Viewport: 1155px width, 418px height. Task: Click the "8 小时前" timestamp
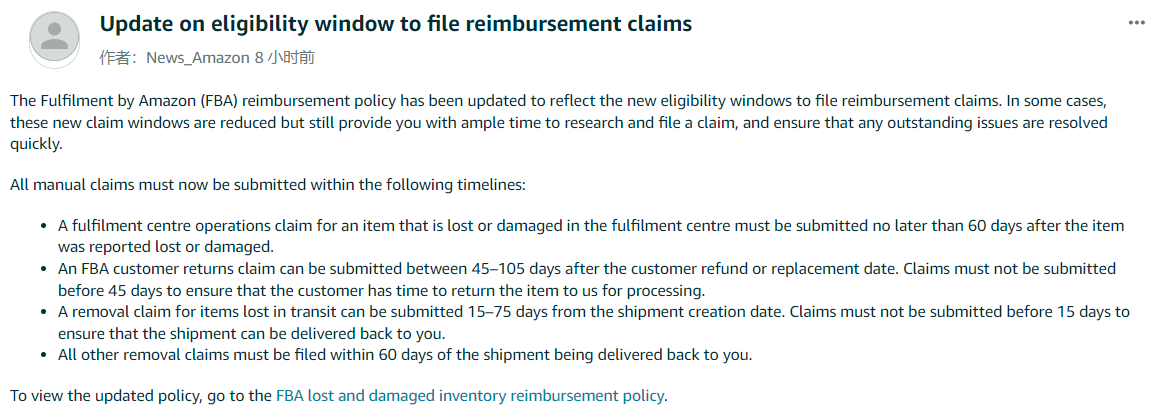click(x=292, y=58)
